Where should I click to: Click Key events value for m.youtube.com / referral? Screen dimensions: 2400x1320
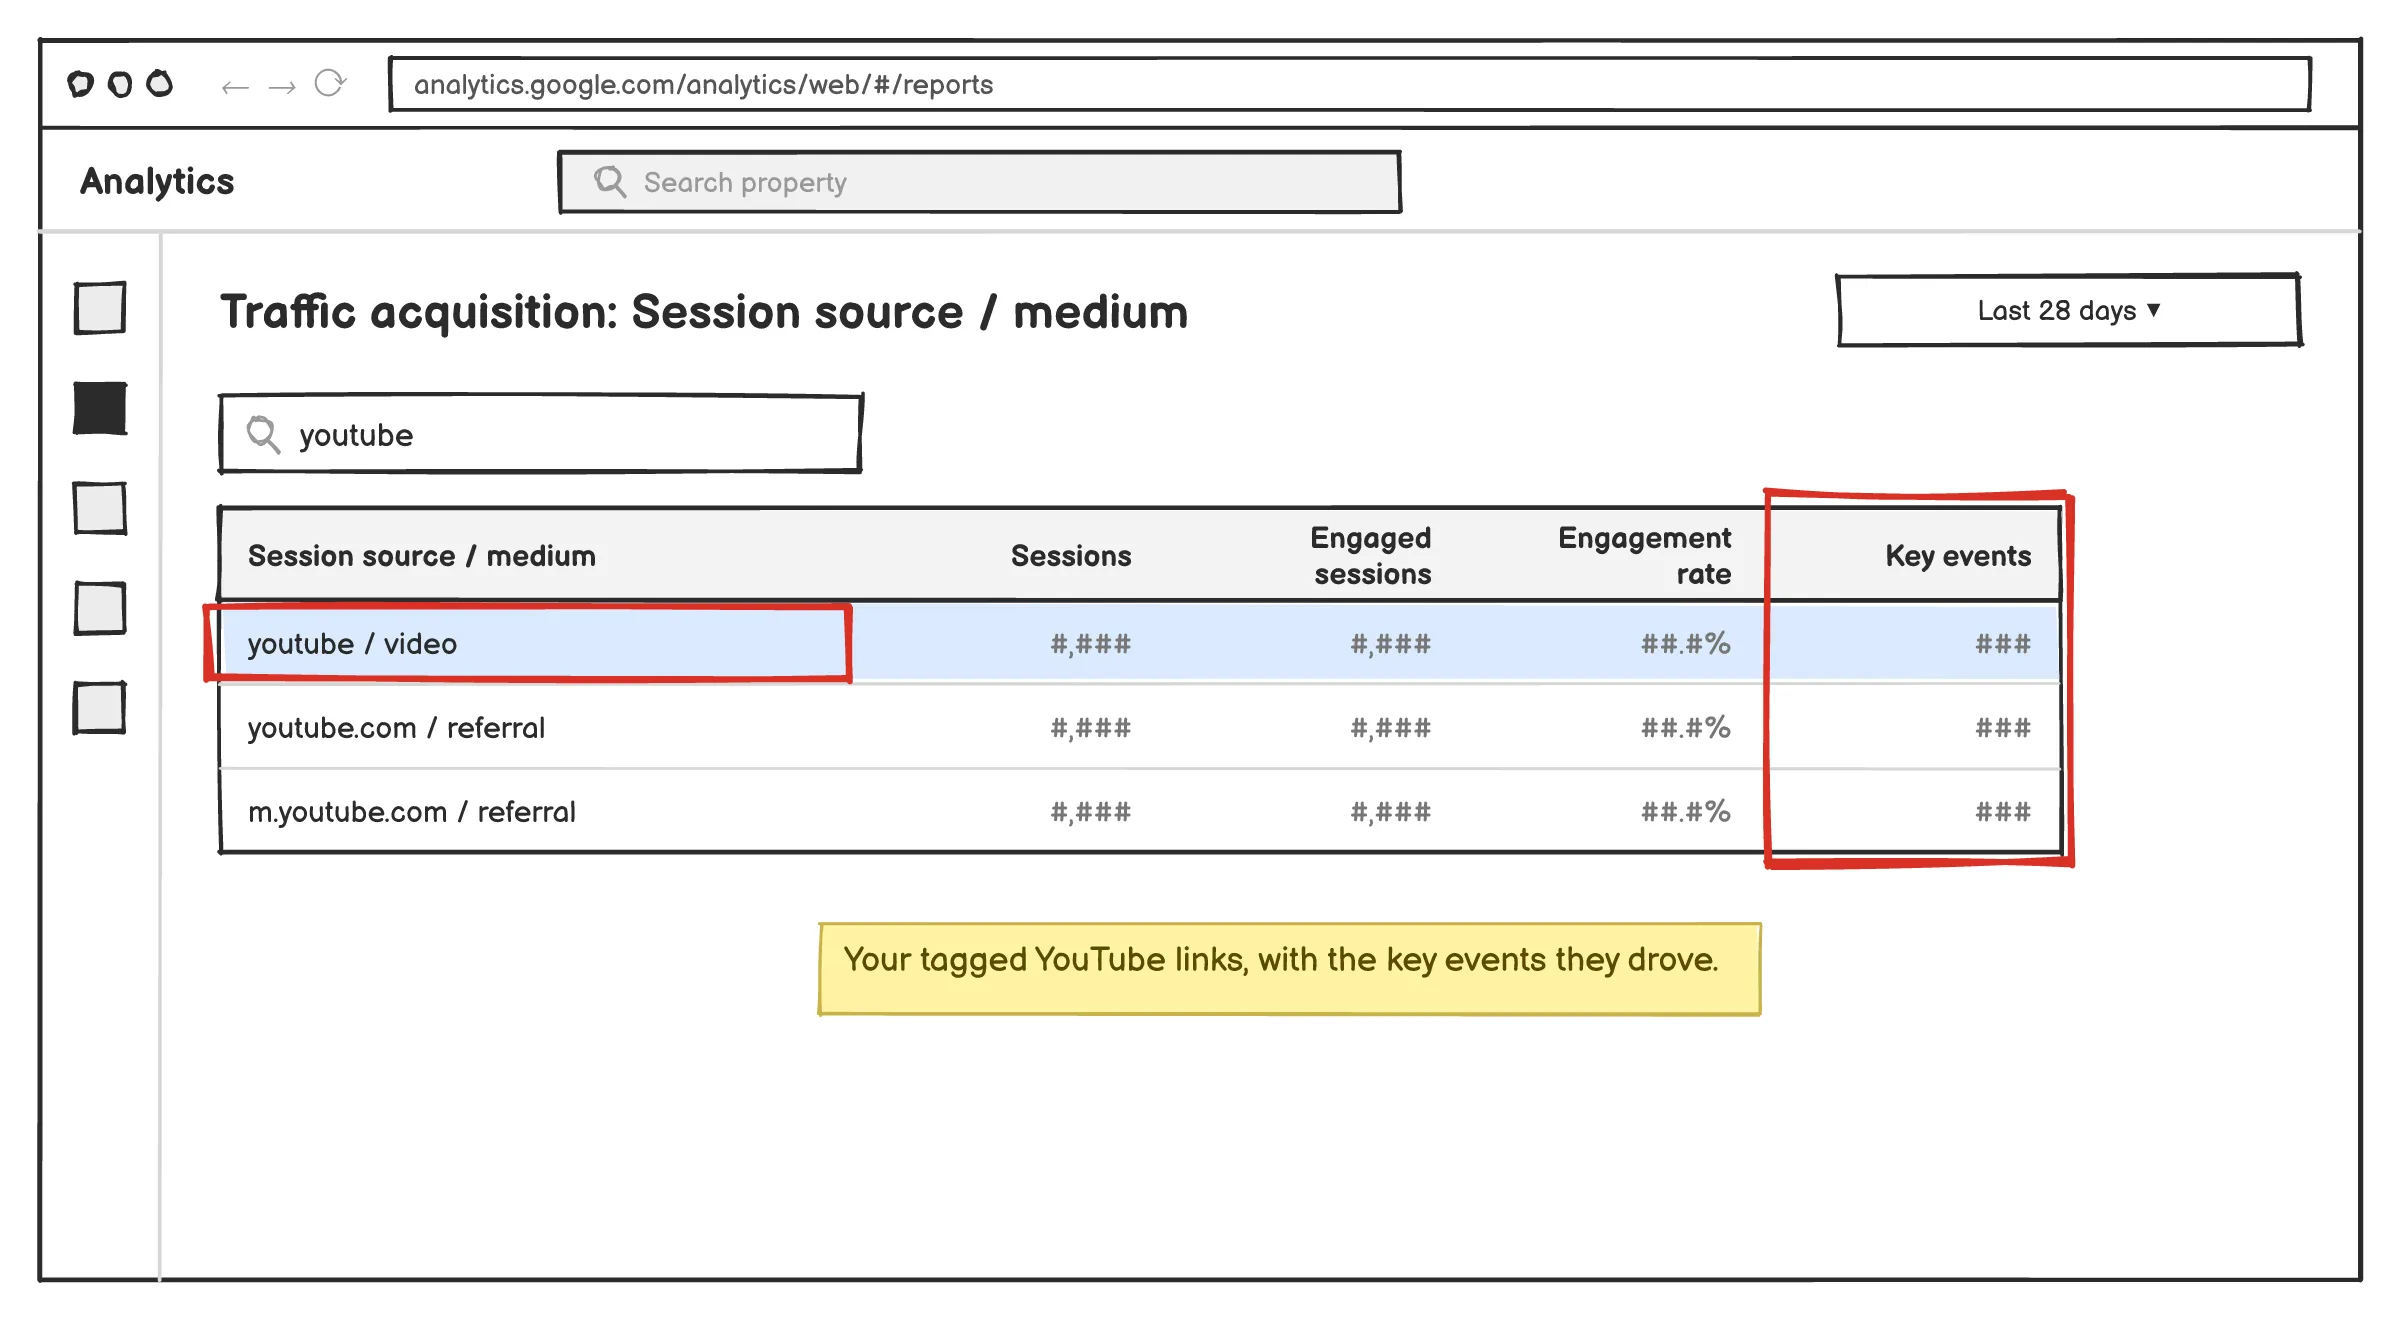(x=2003, y=812)
